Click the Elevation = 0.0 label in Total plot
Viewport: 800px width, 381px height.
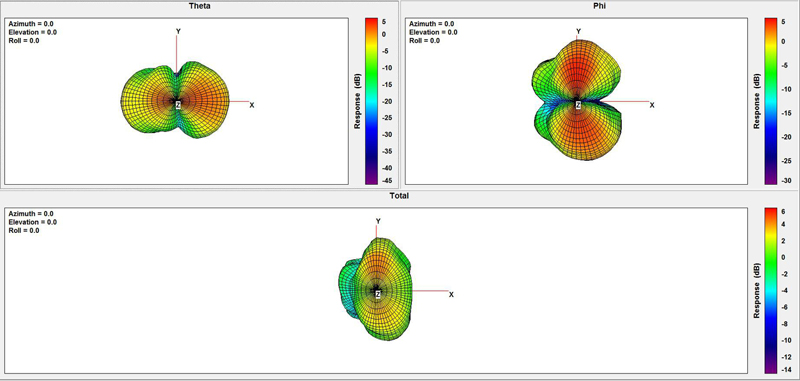pyautogui.click(x=33, y=222)
